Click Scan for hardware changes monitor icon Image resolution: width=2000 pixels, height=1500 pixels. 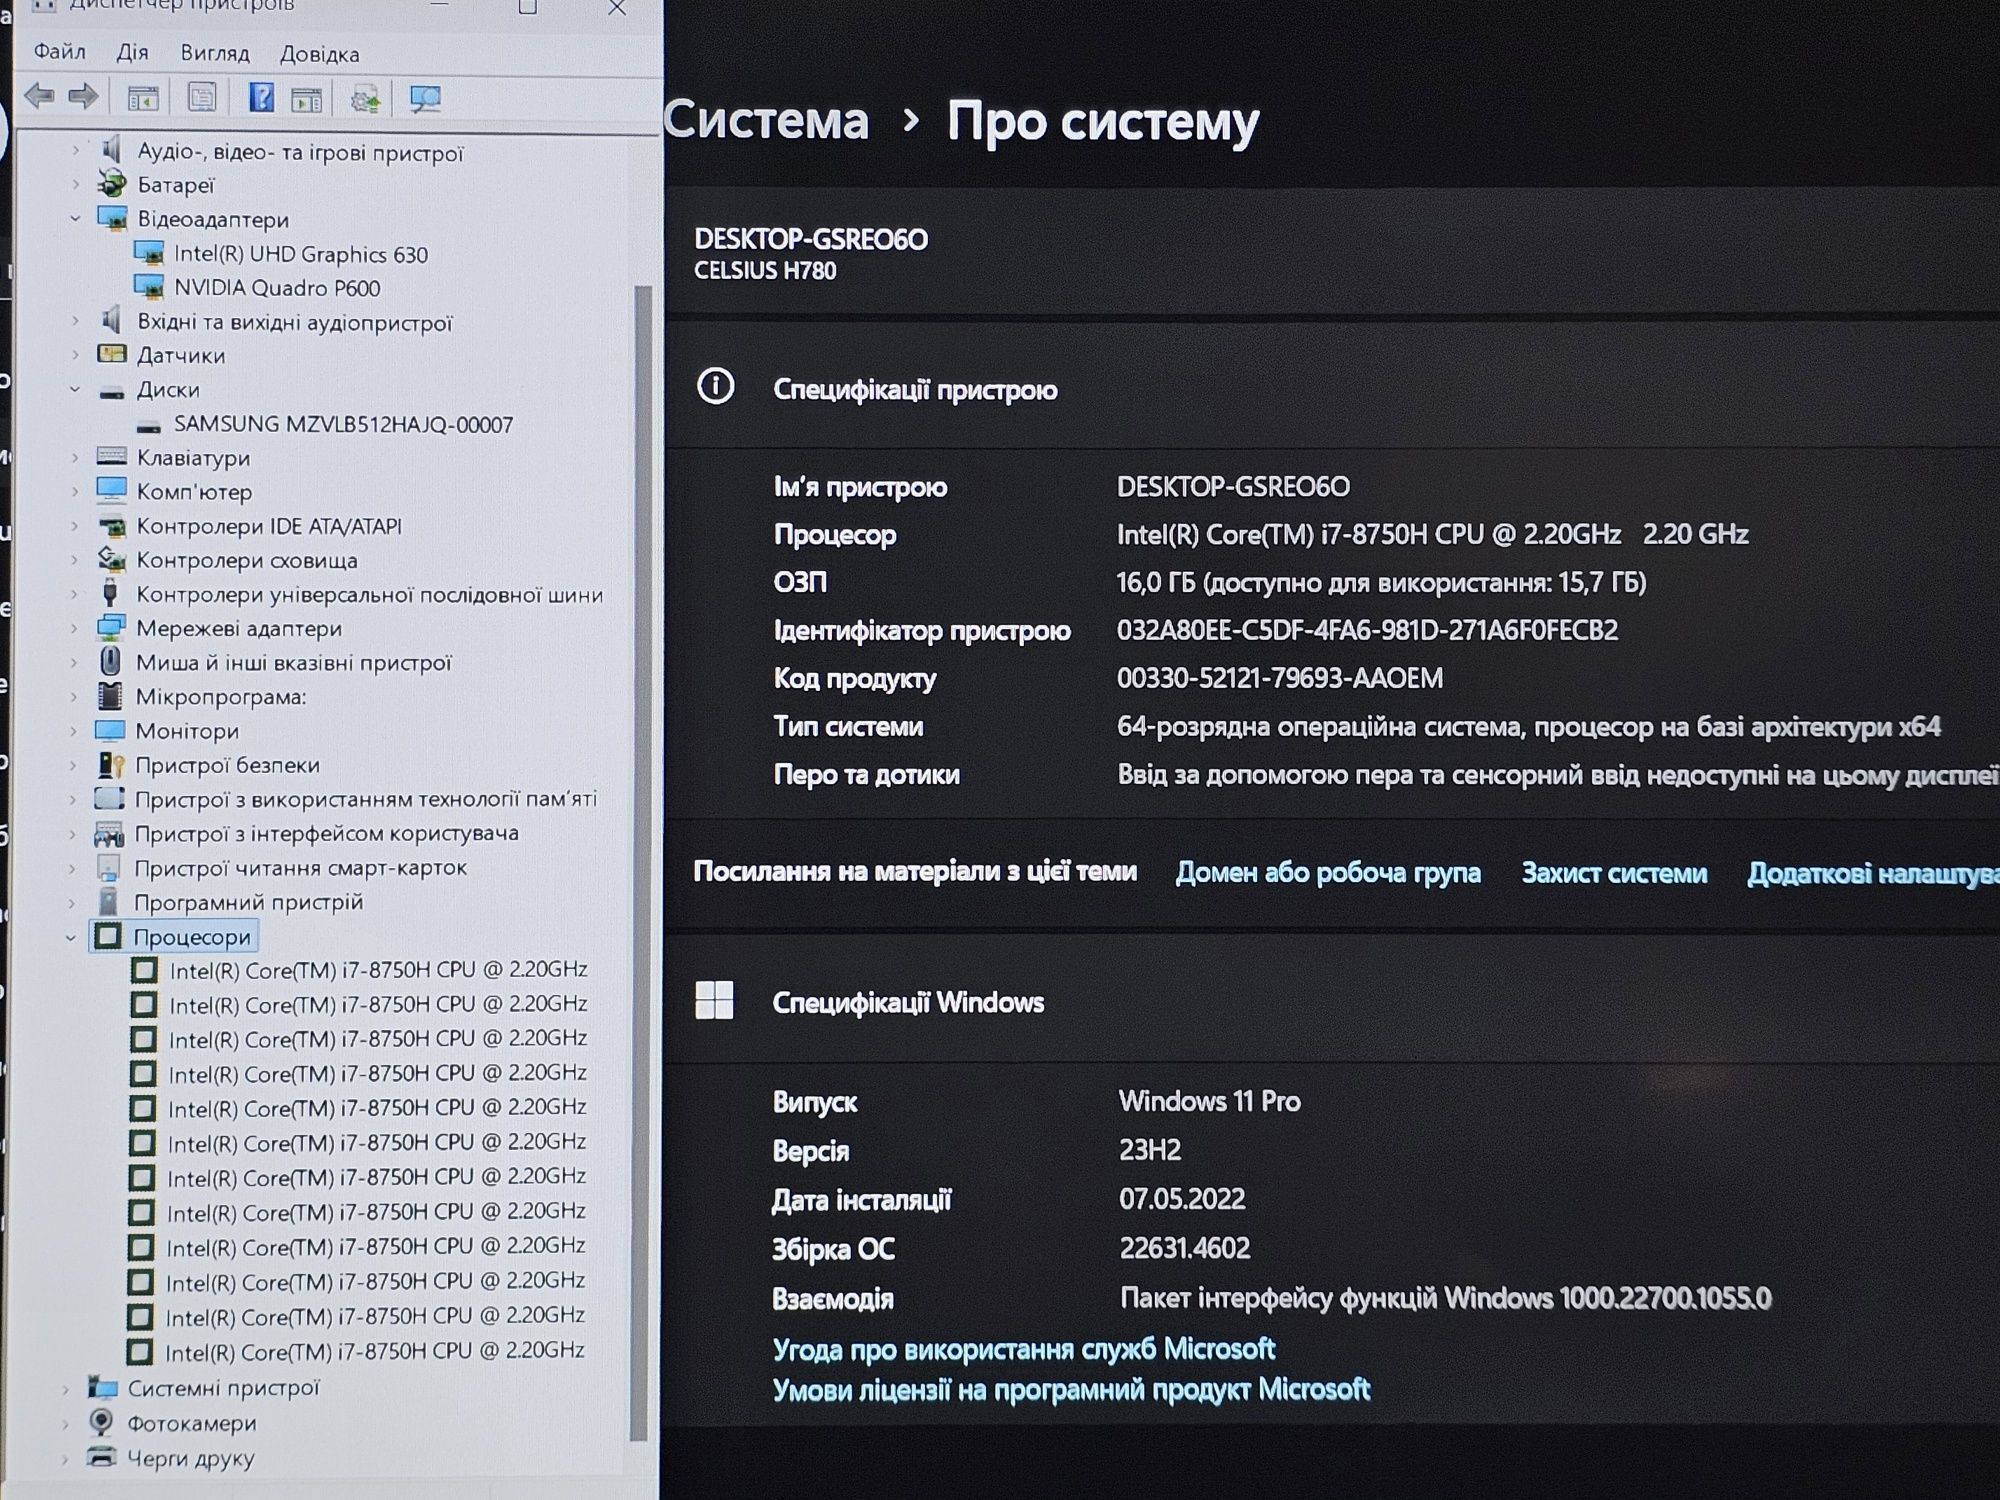click(425, 99)
